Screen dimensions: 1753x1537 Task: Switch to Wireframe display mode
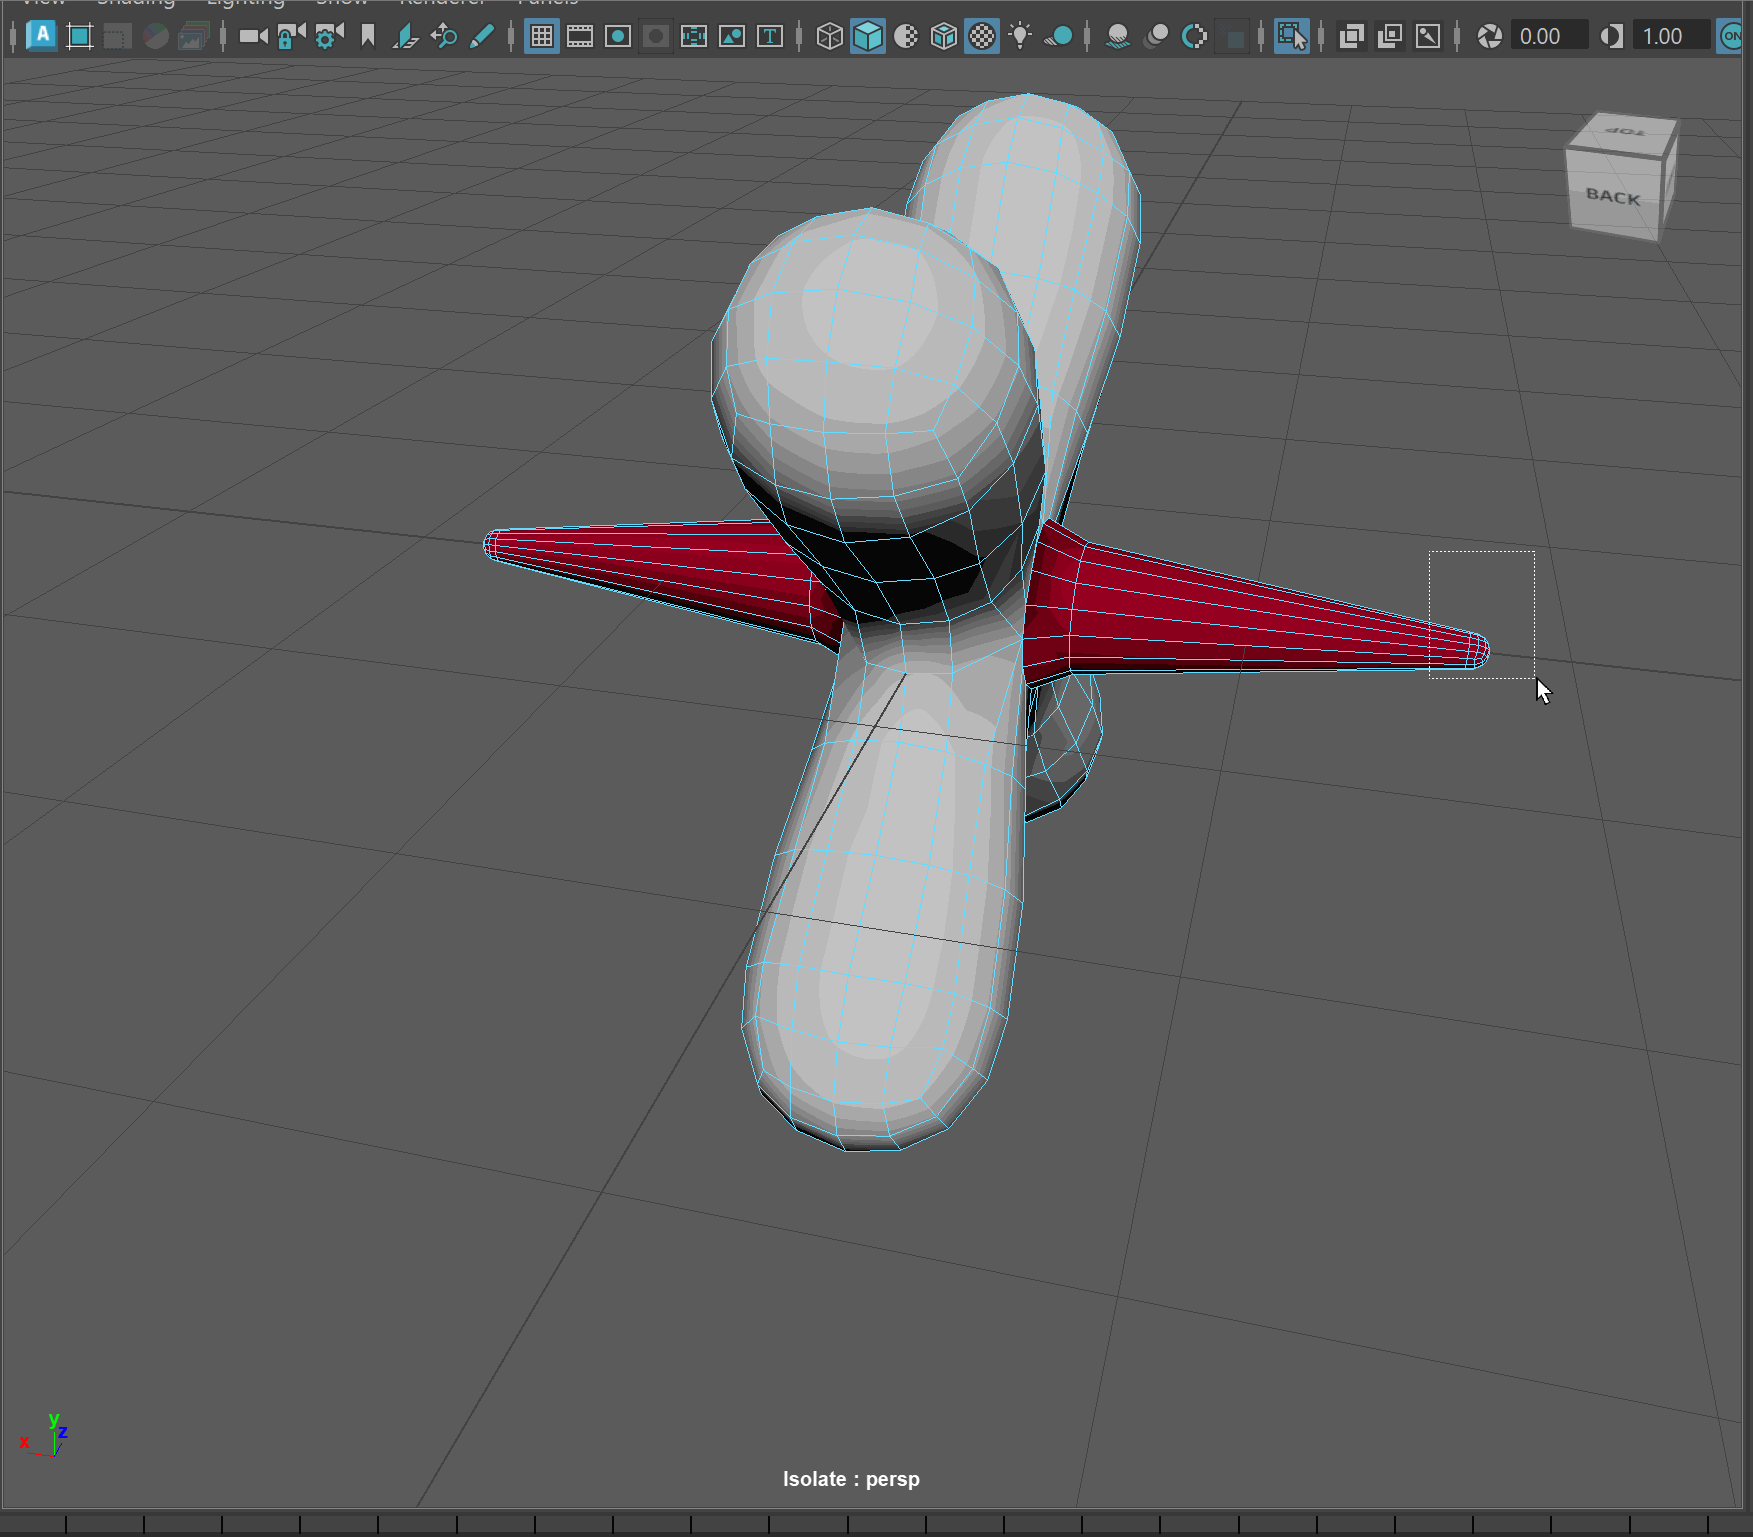(x=829, y=37)
